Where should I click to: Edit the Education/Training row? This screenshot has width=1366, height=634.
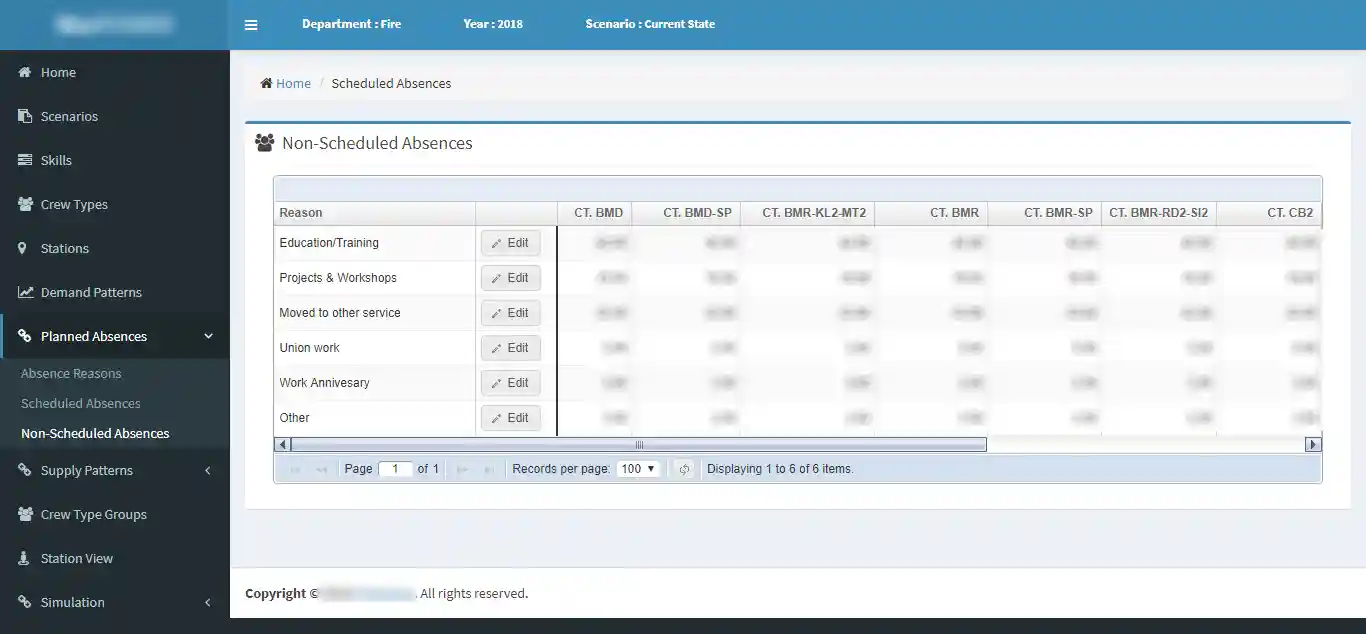coord(510,243)
